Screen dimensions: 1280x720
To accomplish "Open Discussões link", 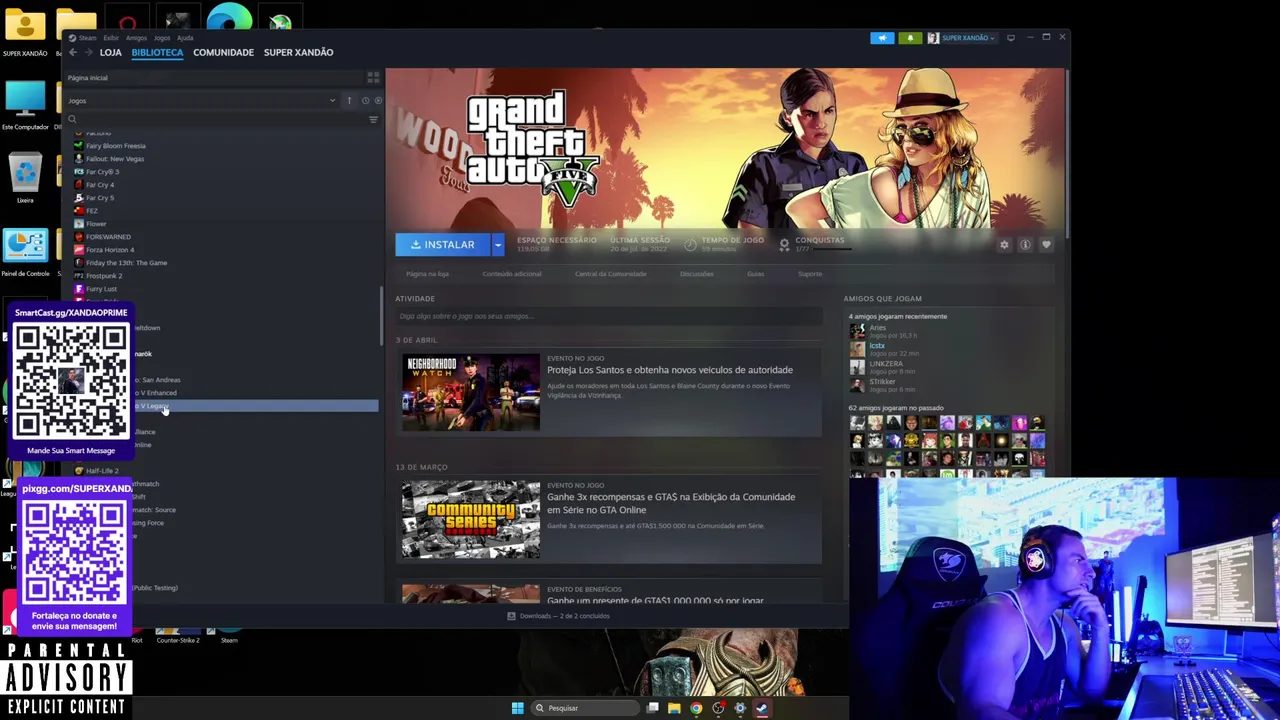I will pyautogui.click(x=697, y=274).
